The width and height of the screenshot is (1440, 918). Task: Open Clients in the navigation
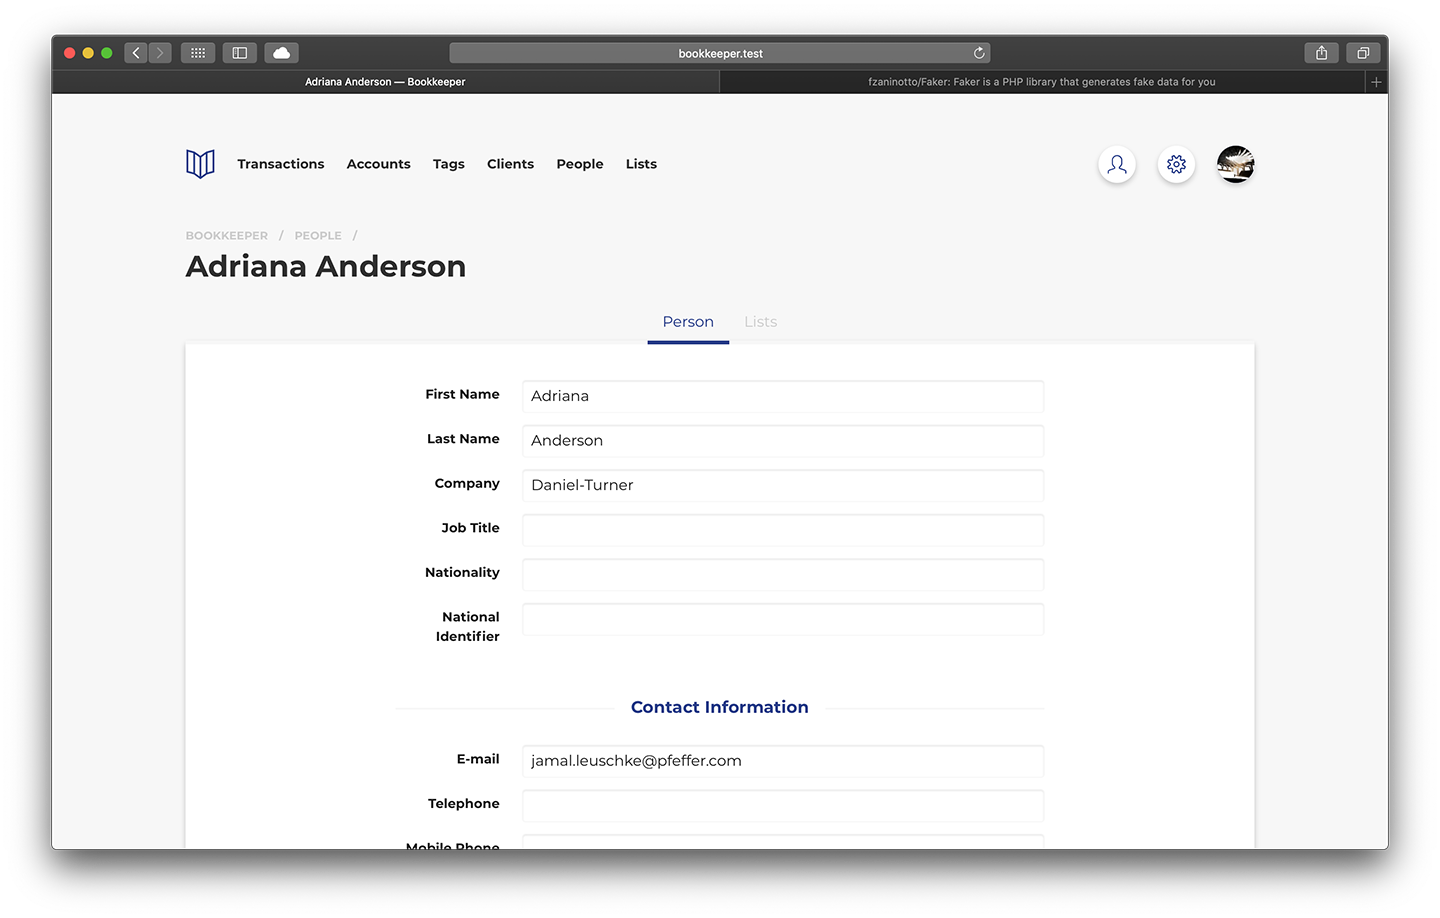[x=510, y=164]
